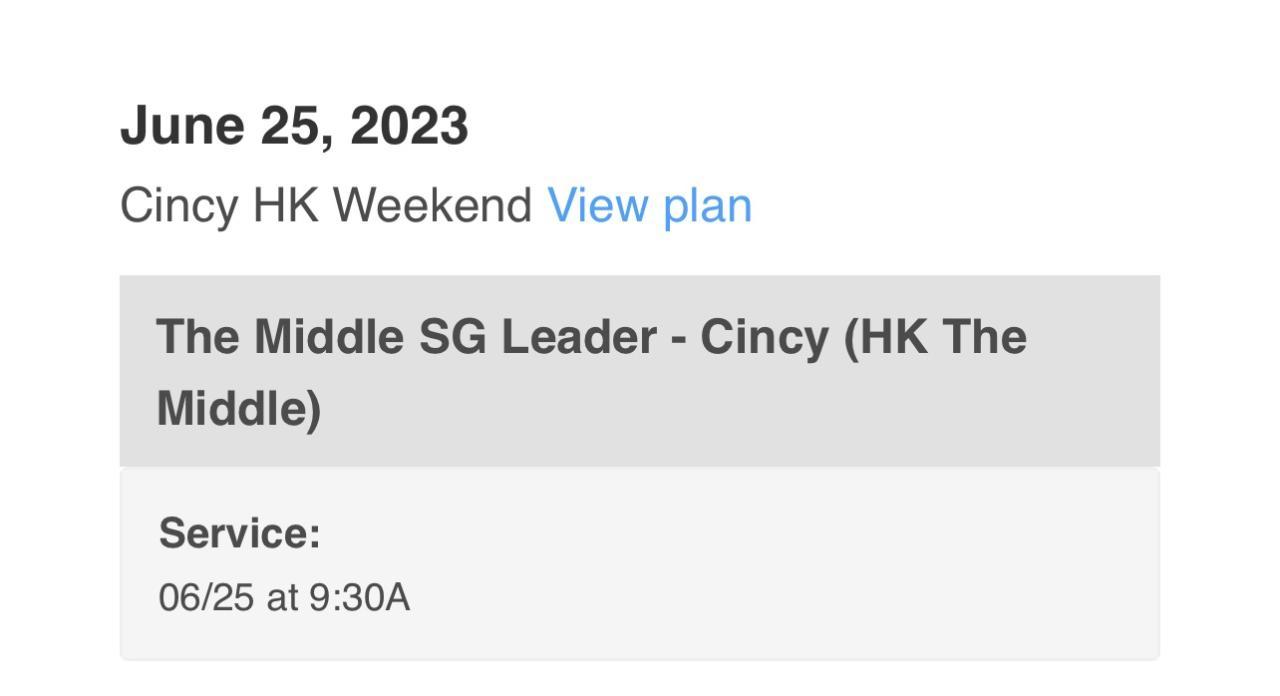Click the 06/25 date in service details
The image size is (1280, 696).
coord(205,598)
